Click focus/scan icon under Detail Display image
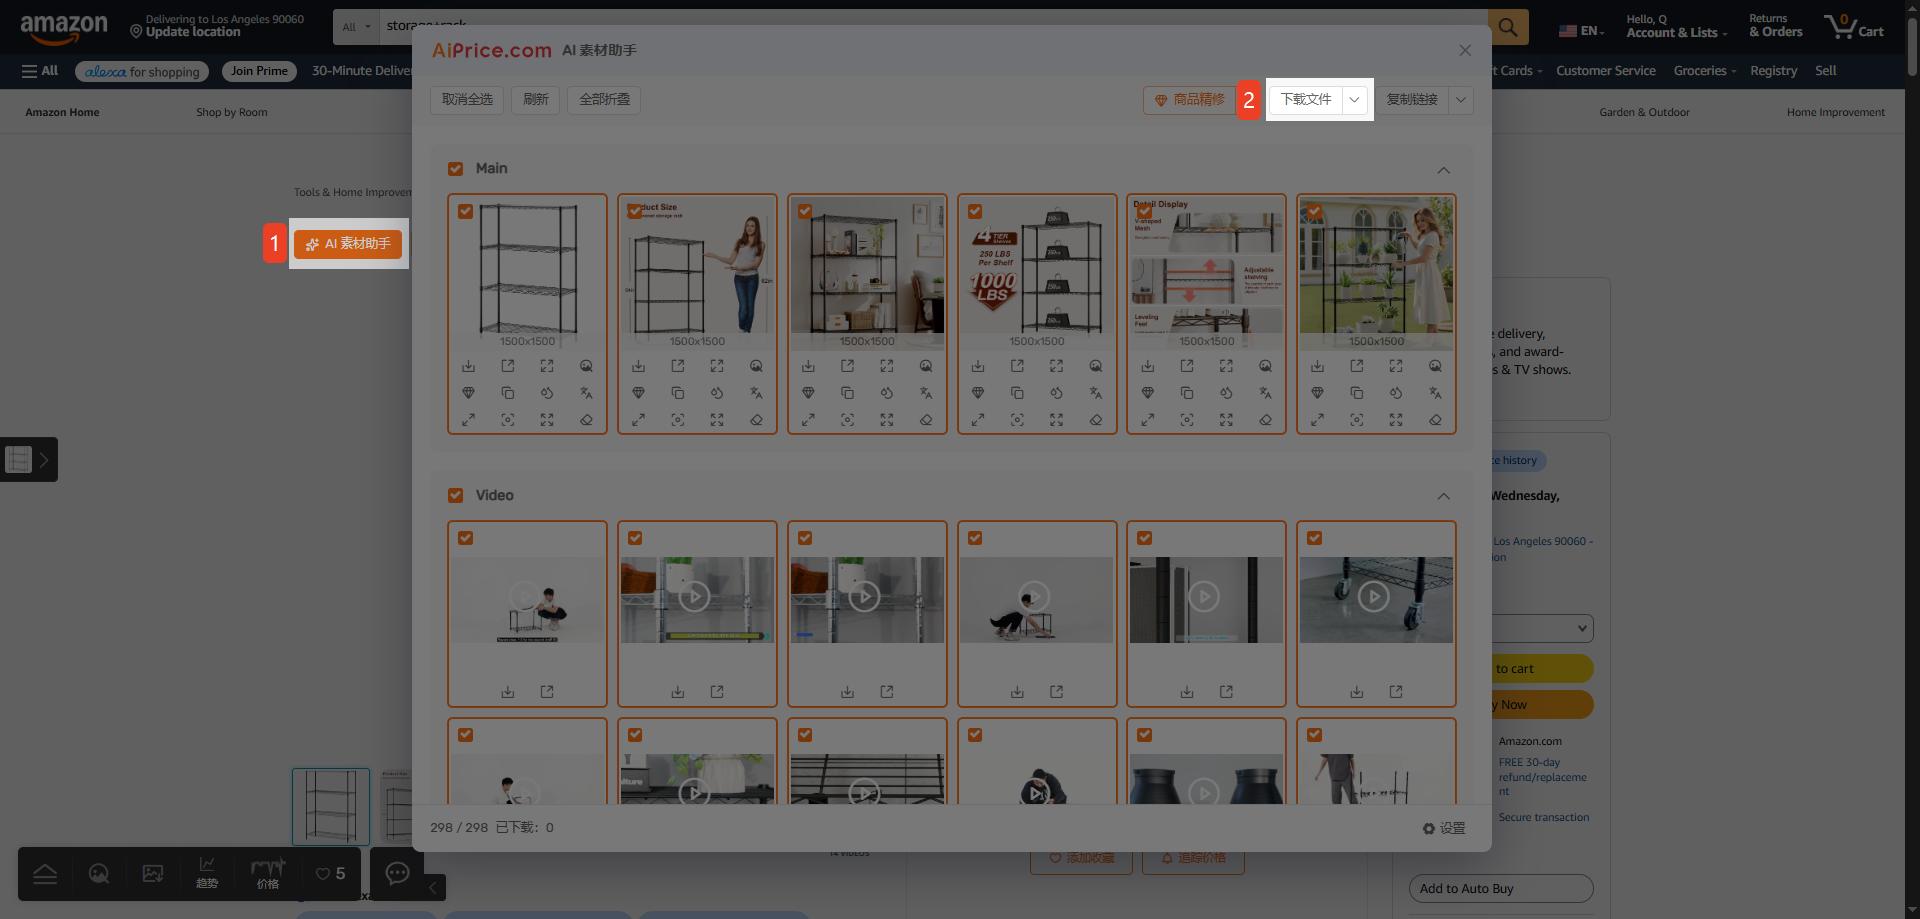This screenshot has width=1920, height=919. (1187, 420)
